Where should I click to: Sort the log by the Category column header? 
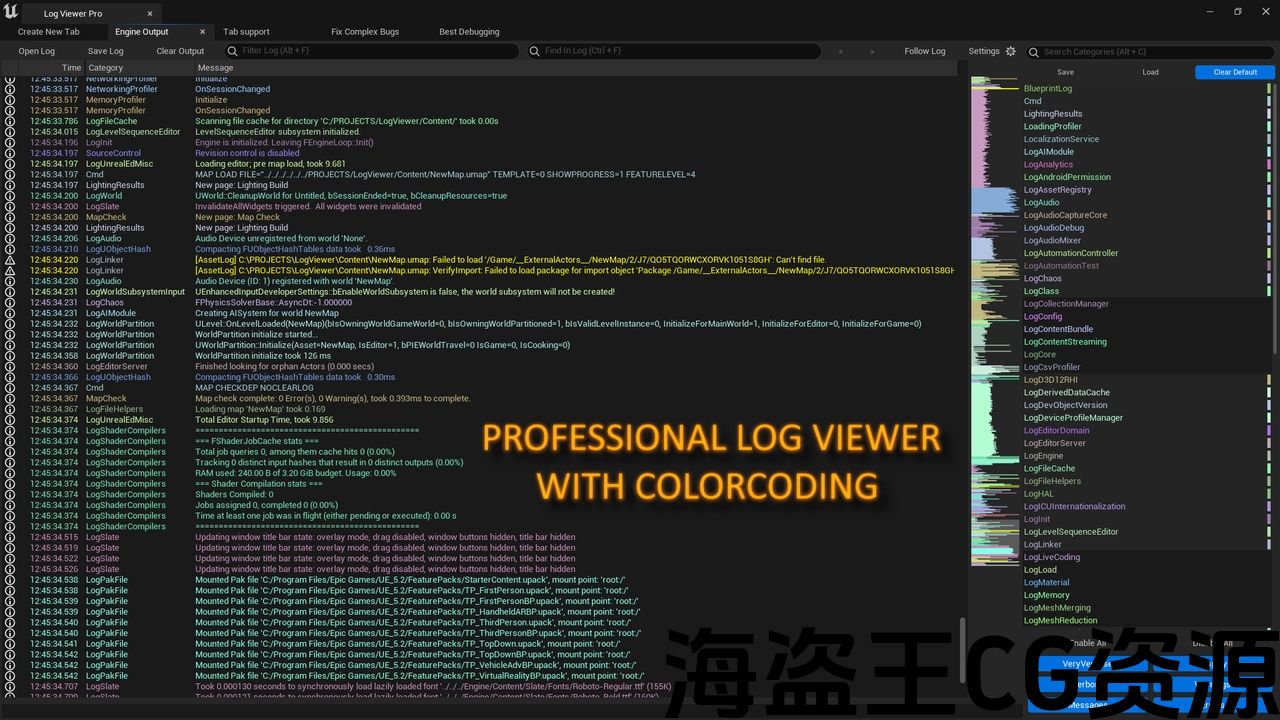tap(105, 68)
